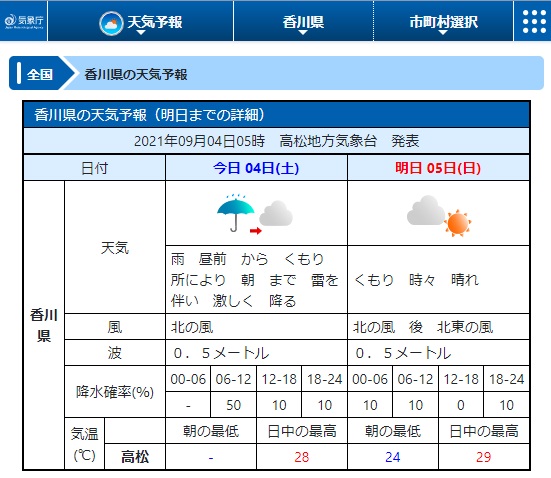Click the table title 香川県の天気予報（明日までの詳細）

click(150, 115)
